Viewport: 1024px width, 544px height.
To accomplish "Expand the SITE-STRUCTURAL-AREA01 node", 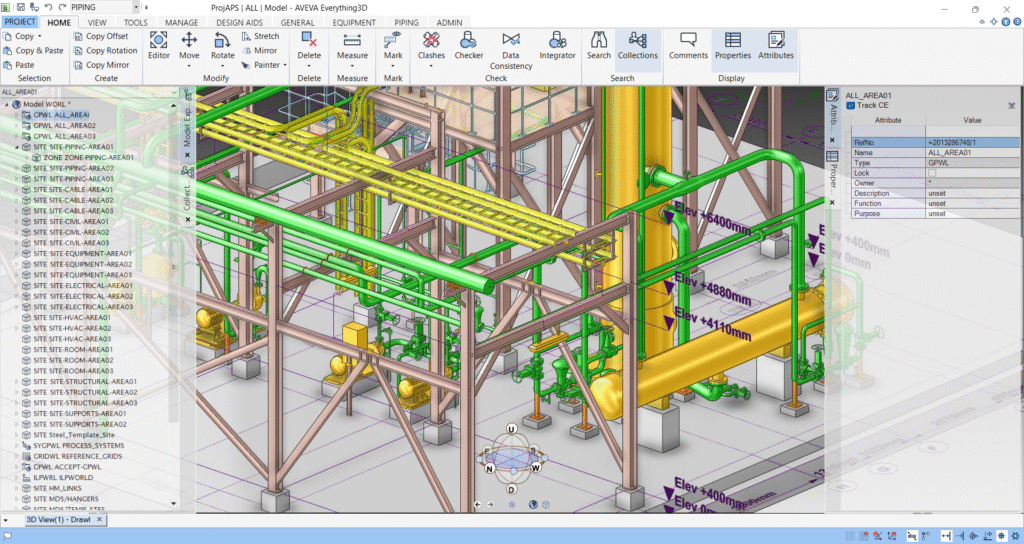I will (x=18, y=381).
